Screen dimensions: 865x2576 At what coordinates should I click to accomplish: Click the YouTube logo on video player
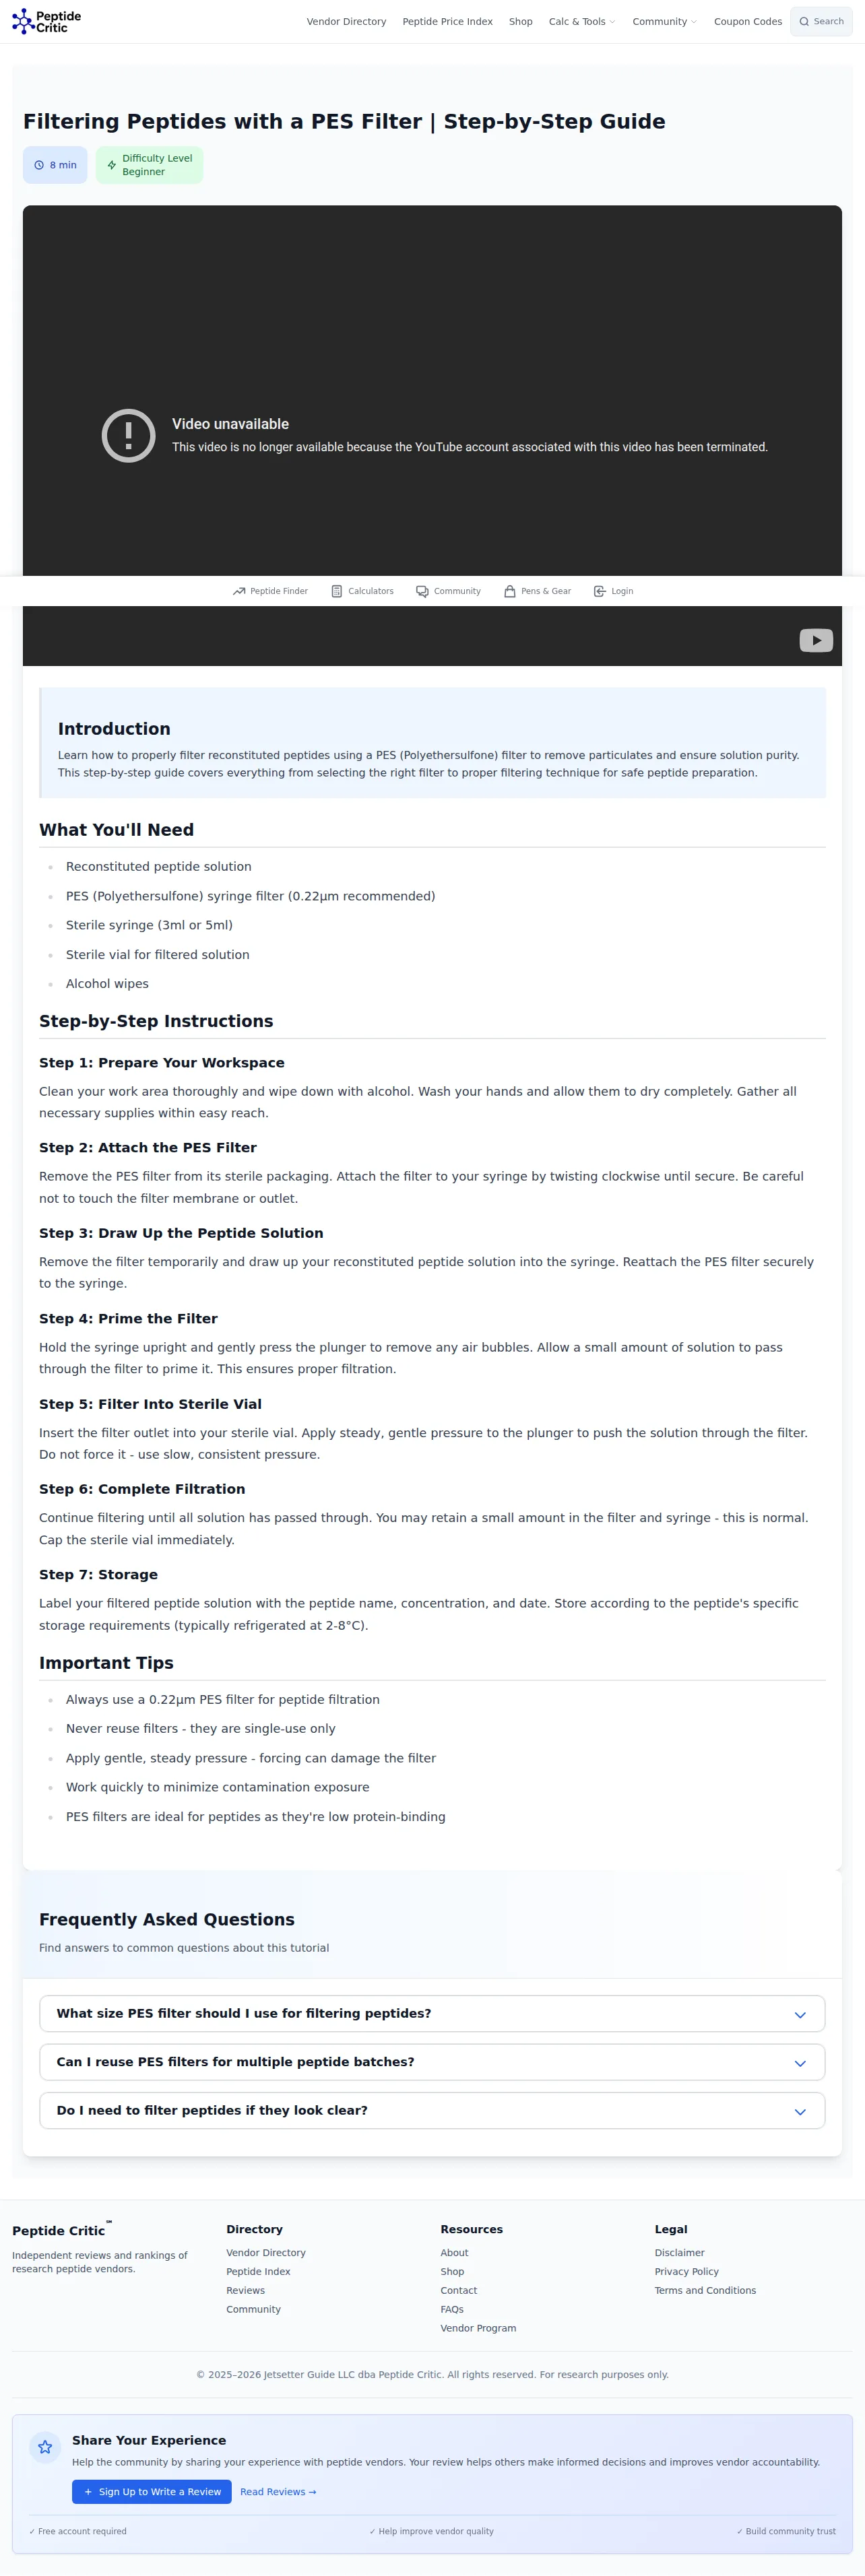[x=816, y=640]
